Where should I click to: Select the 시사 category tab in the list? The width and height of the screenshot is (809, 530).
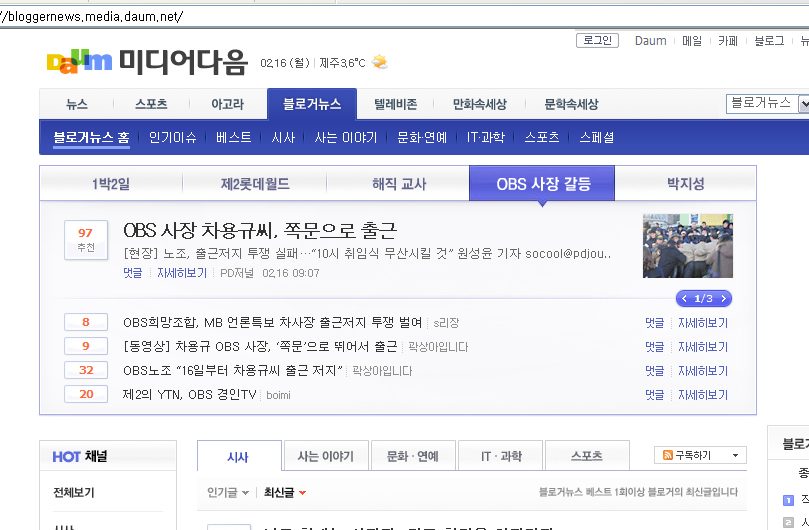coord(238,456)
